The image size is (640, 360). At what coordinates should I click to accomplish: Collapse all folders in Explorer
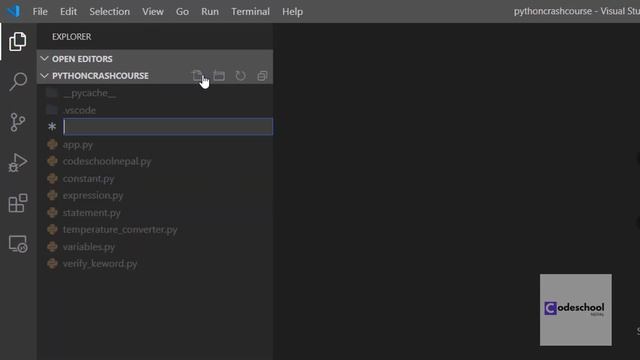pos(262,76)
